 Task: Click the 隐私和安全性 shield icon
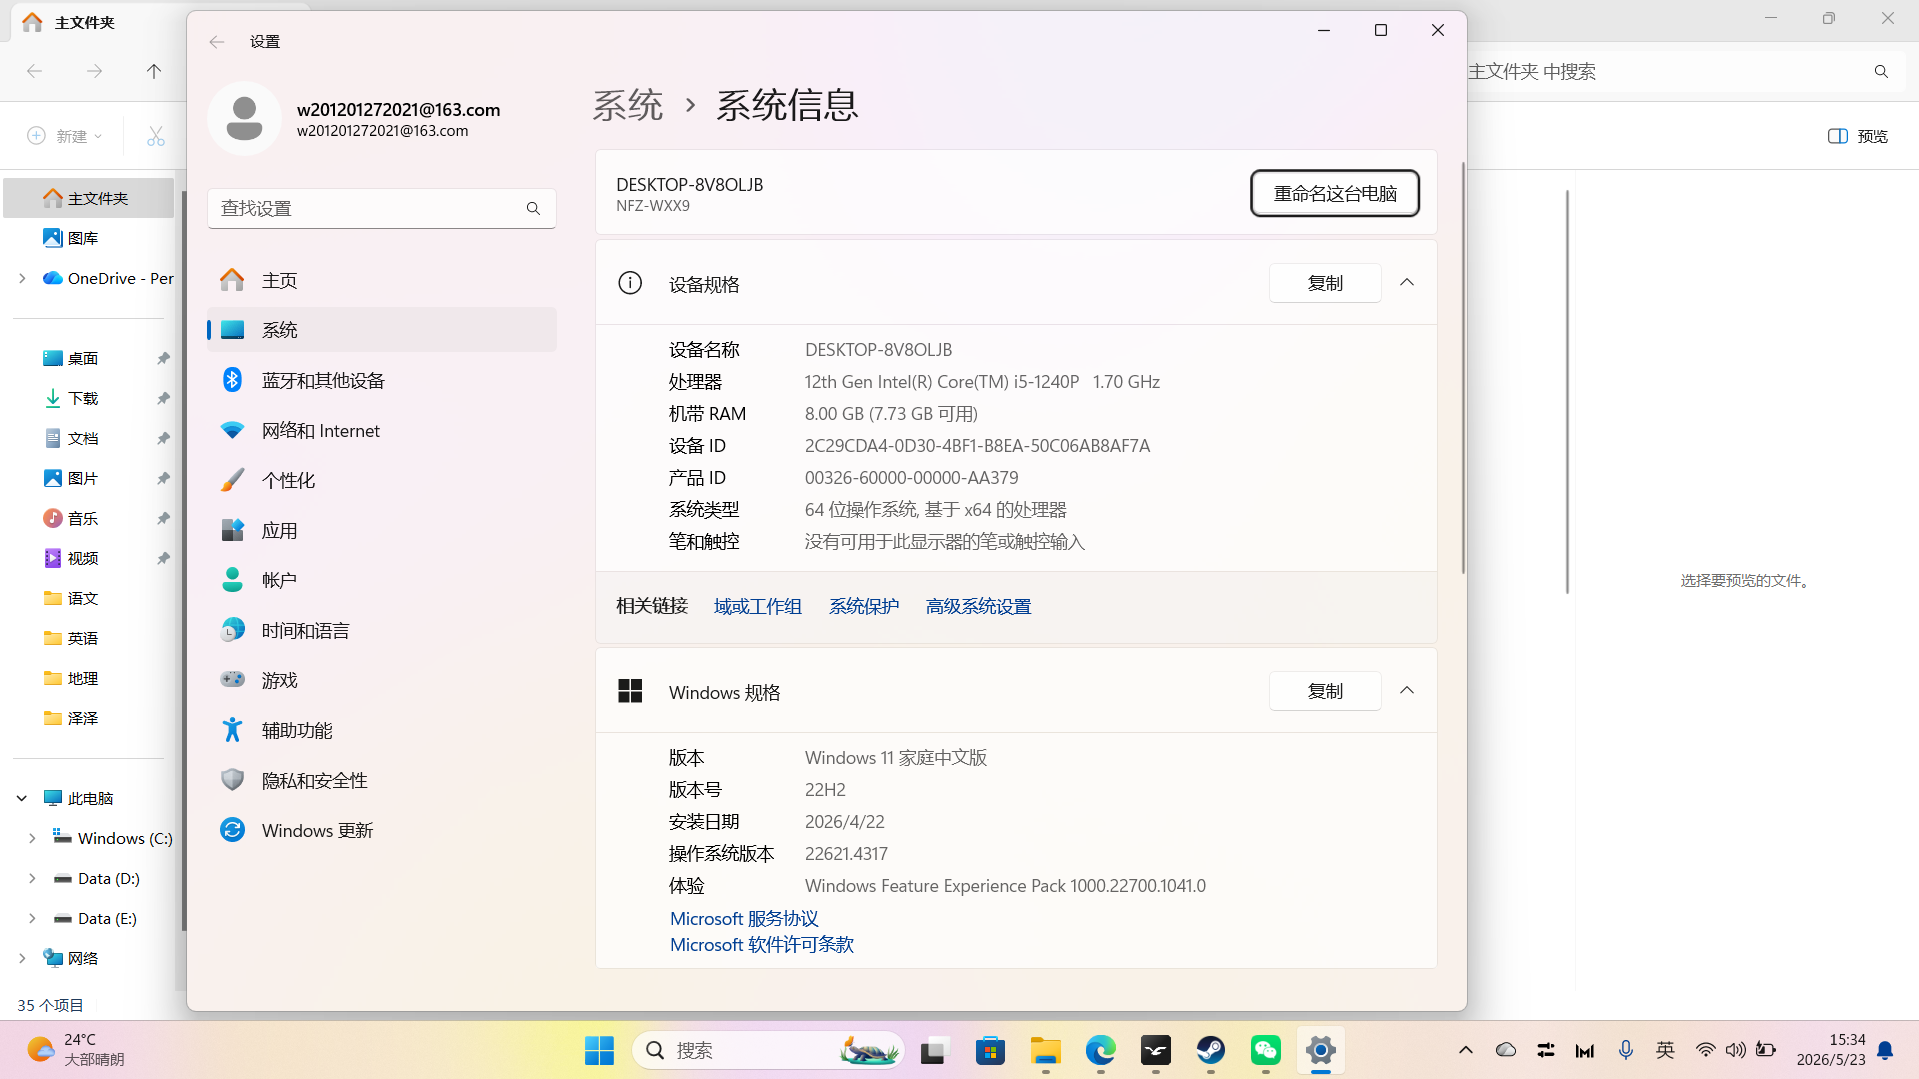232,780
